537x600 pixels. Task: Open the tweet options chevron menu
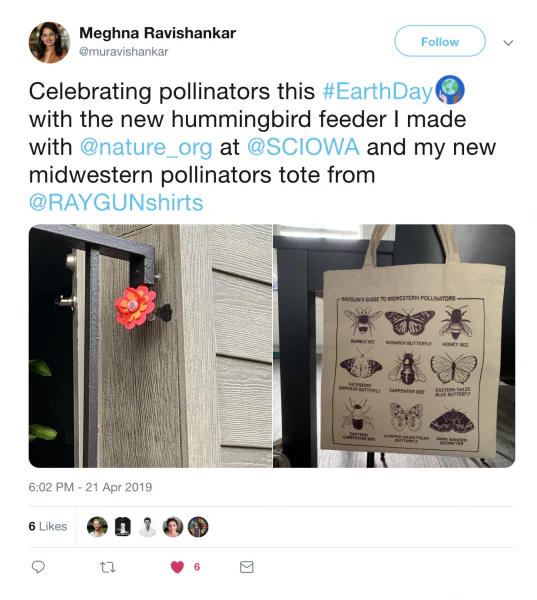[x=508, y=42]
